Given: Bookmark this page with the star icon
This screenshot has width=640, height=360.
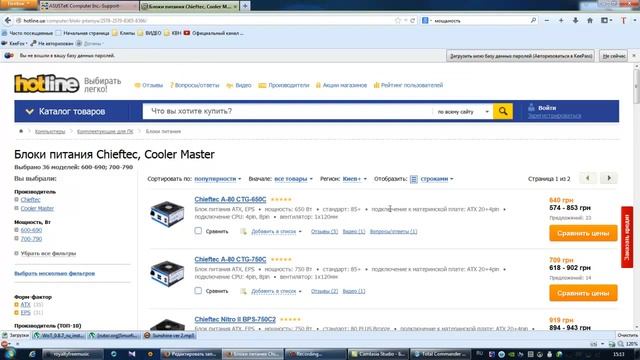Looking at the screenshot, I should pos(398,20).
